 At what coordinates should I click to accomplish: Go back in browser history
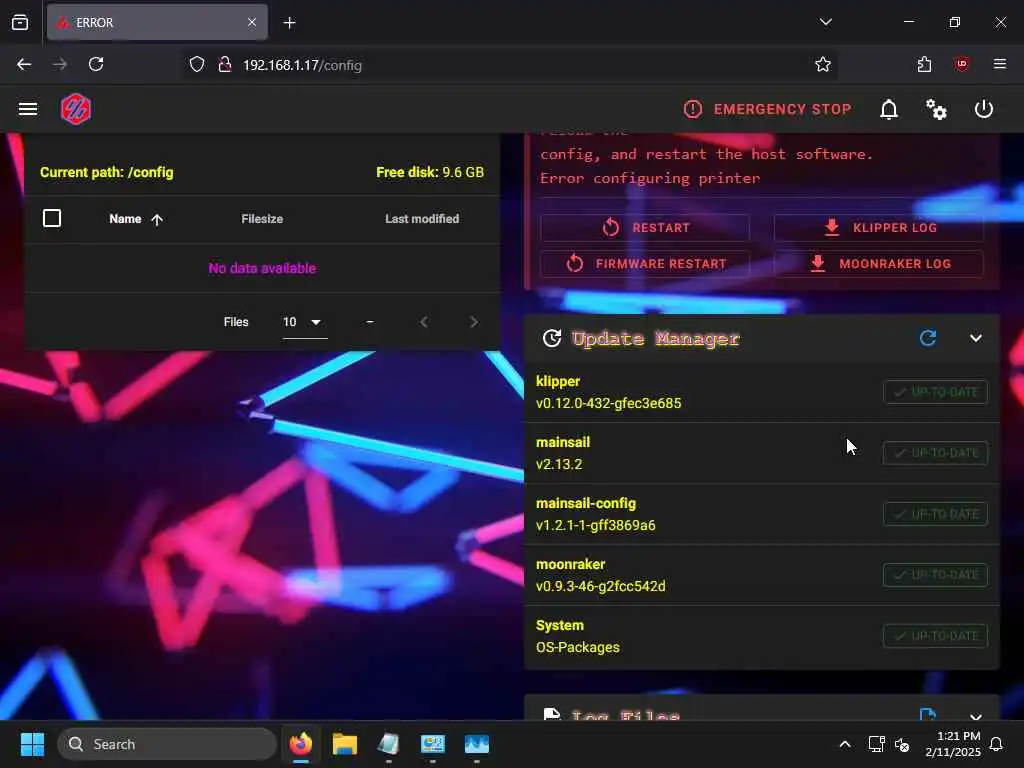(24, 64)
